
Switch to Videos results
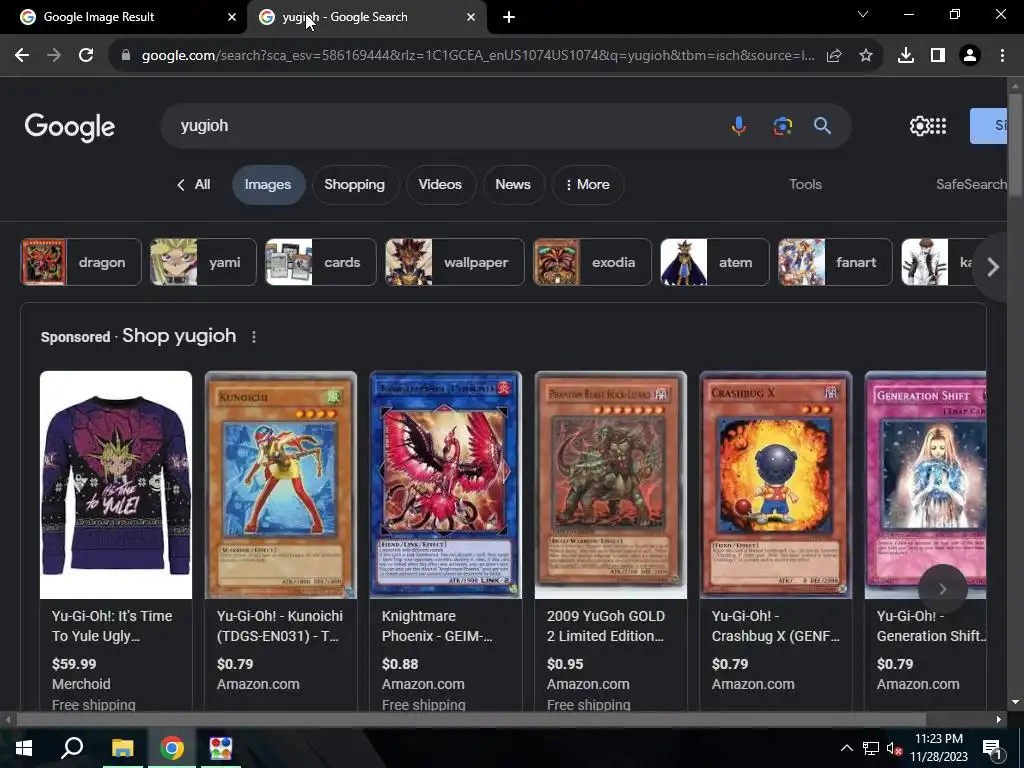pyautogui.click(x=440, y=185)
